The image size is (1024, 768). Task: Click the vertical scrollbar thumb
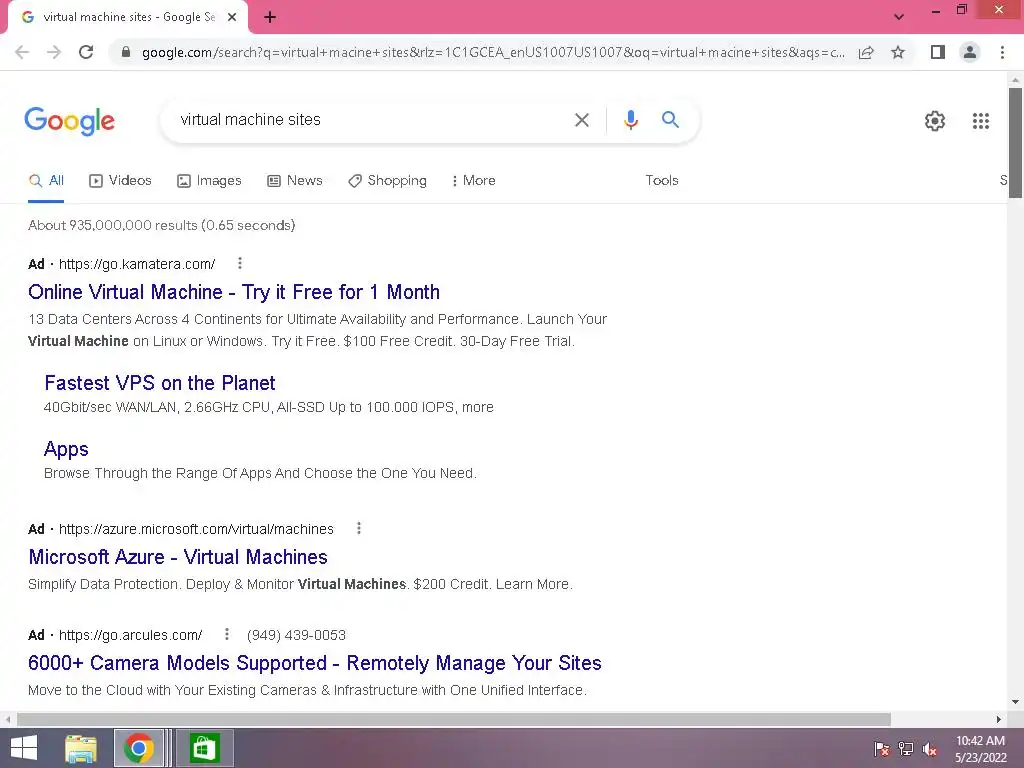(1015, 142)
